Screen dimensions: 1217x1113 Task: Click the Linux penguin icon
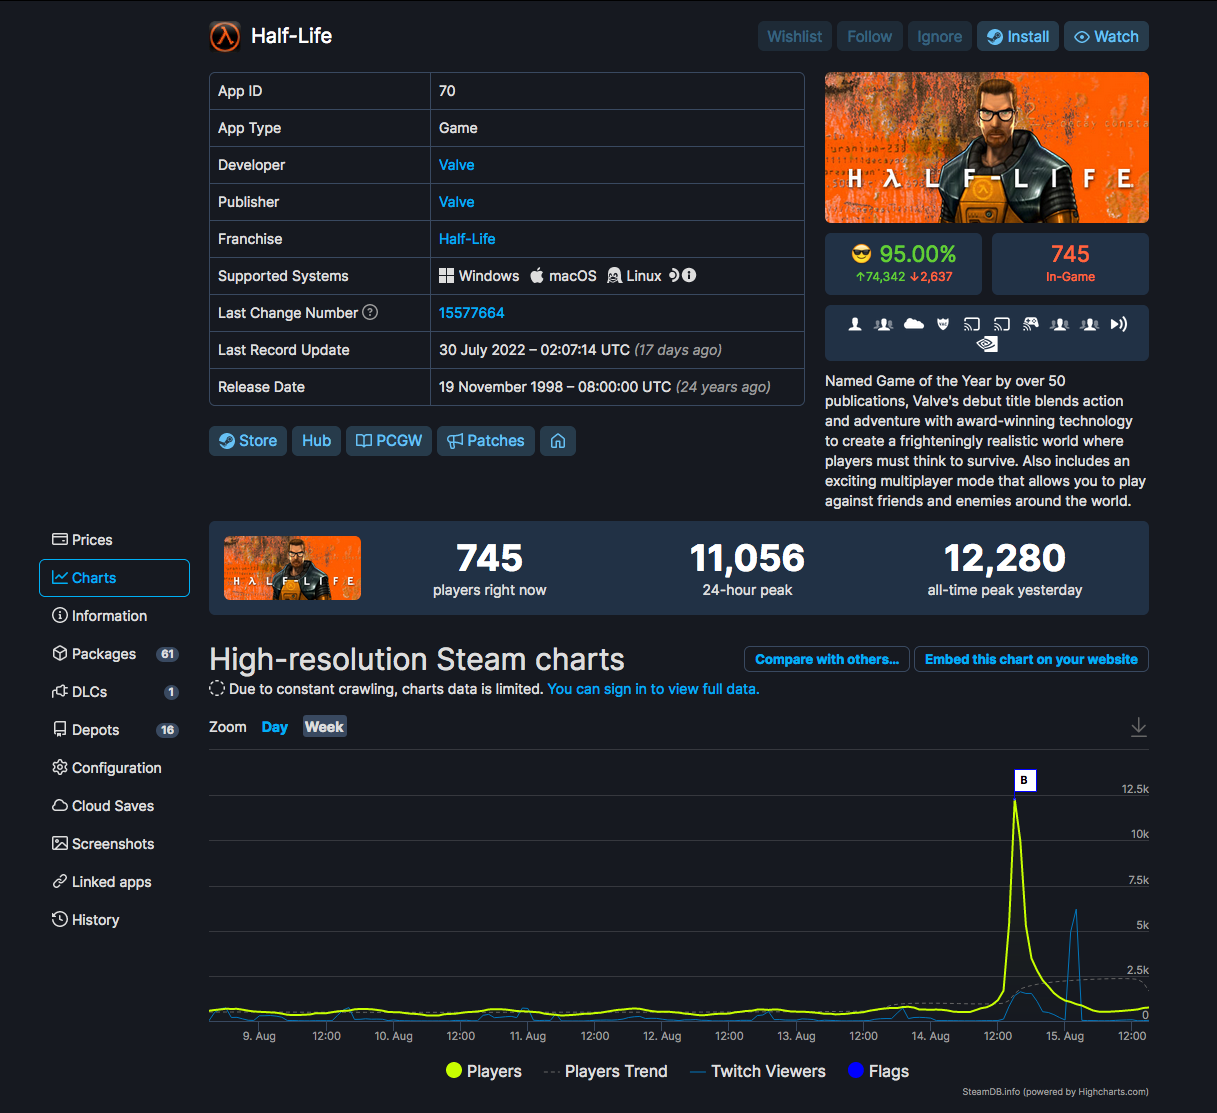pos(615,276)
